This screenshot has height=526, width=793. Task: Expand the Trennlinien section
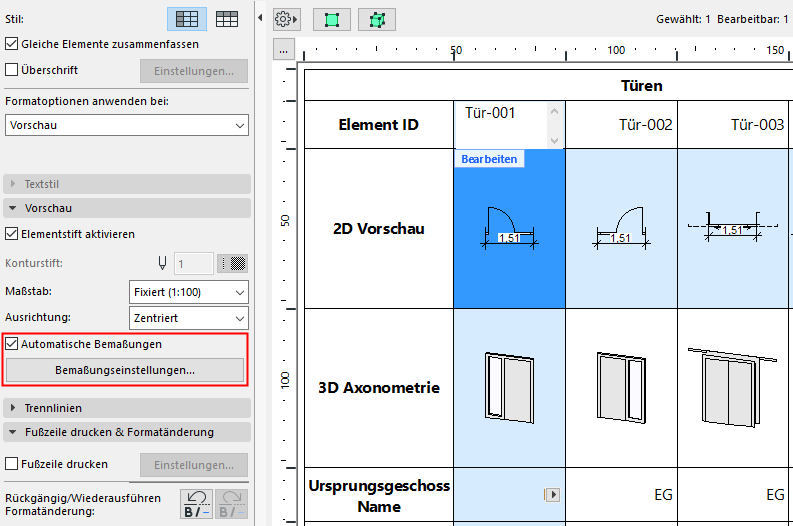(127, 408)
